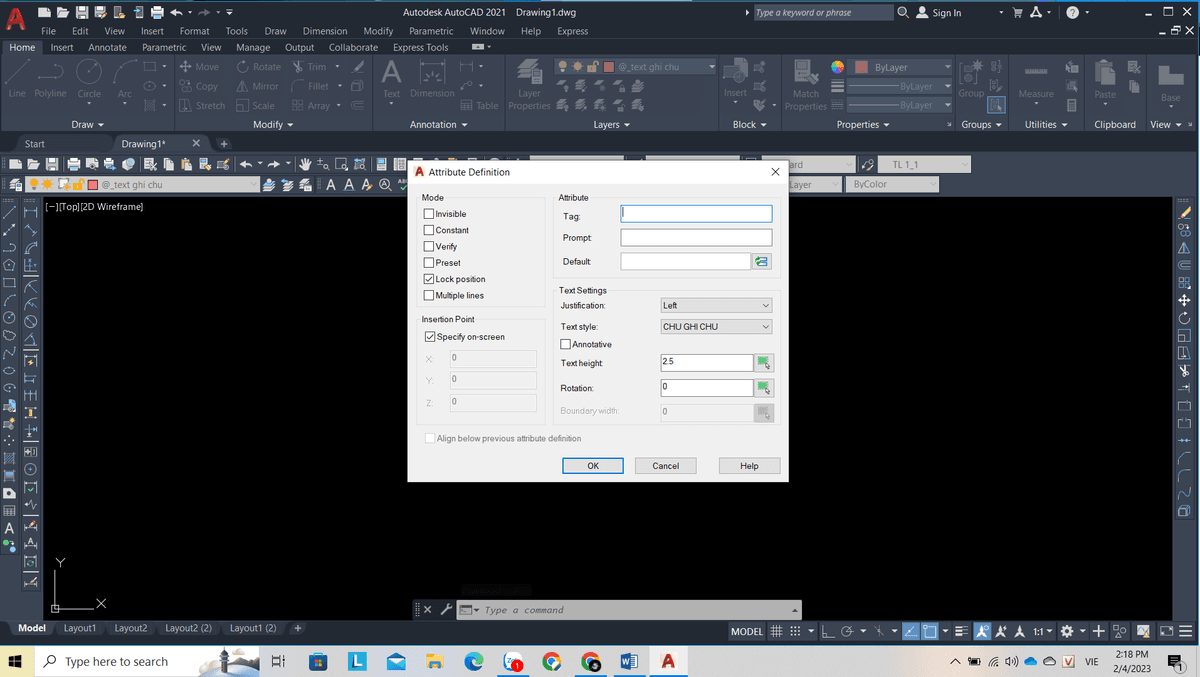Viewport: 1200px width, 677px height.
Task: Open the Measure utility
Action: pos(1036,80)
